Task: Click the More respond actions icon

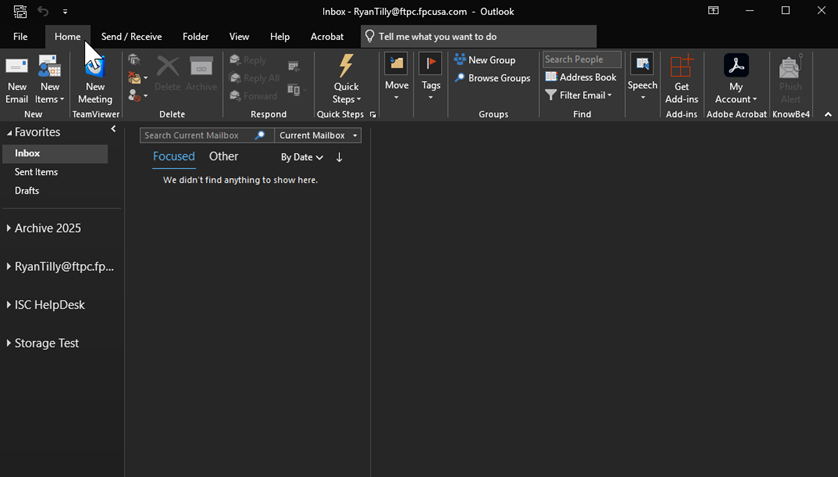Action: click(297, 90)
